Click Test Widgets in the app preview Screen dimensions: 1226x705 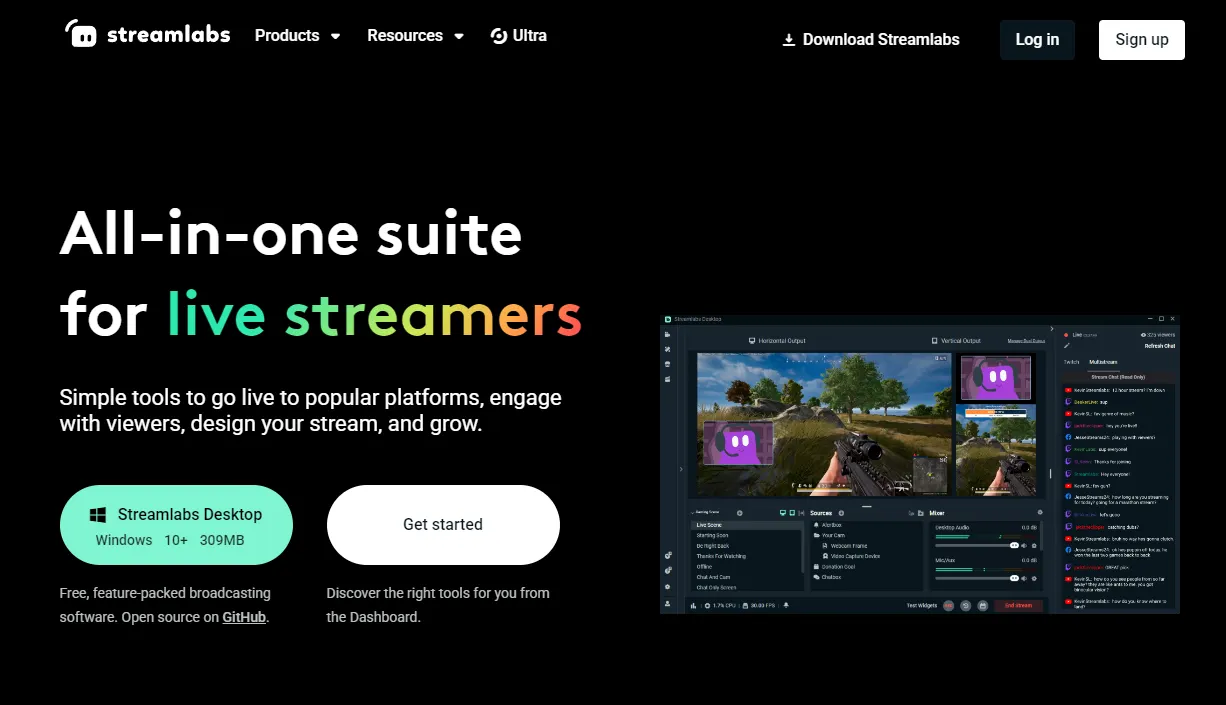pos(922,605)
